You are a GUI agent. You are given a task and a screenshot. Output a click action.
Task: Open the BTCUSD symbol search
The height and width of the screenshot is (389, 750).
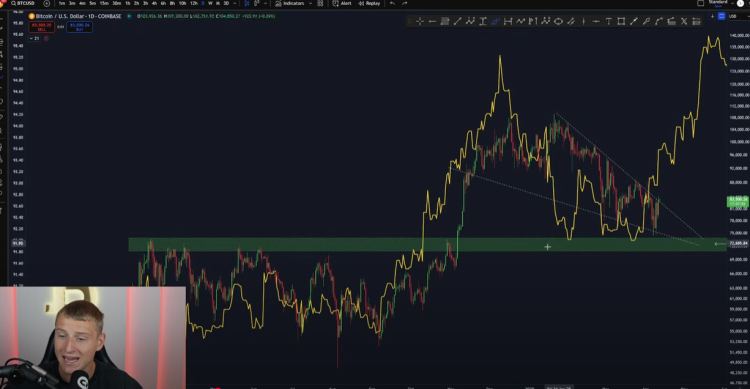[x=23, y=3]
